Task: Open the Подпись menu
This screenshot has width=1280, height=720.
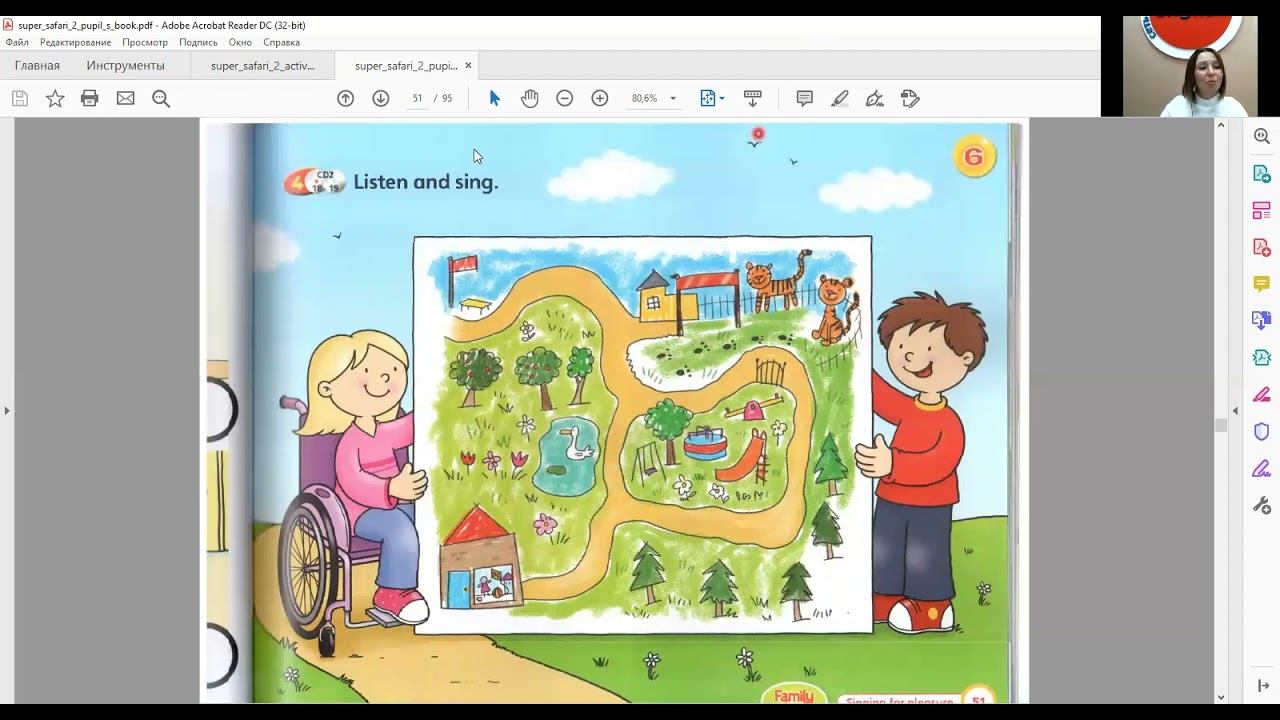Action: click(198, 42)
